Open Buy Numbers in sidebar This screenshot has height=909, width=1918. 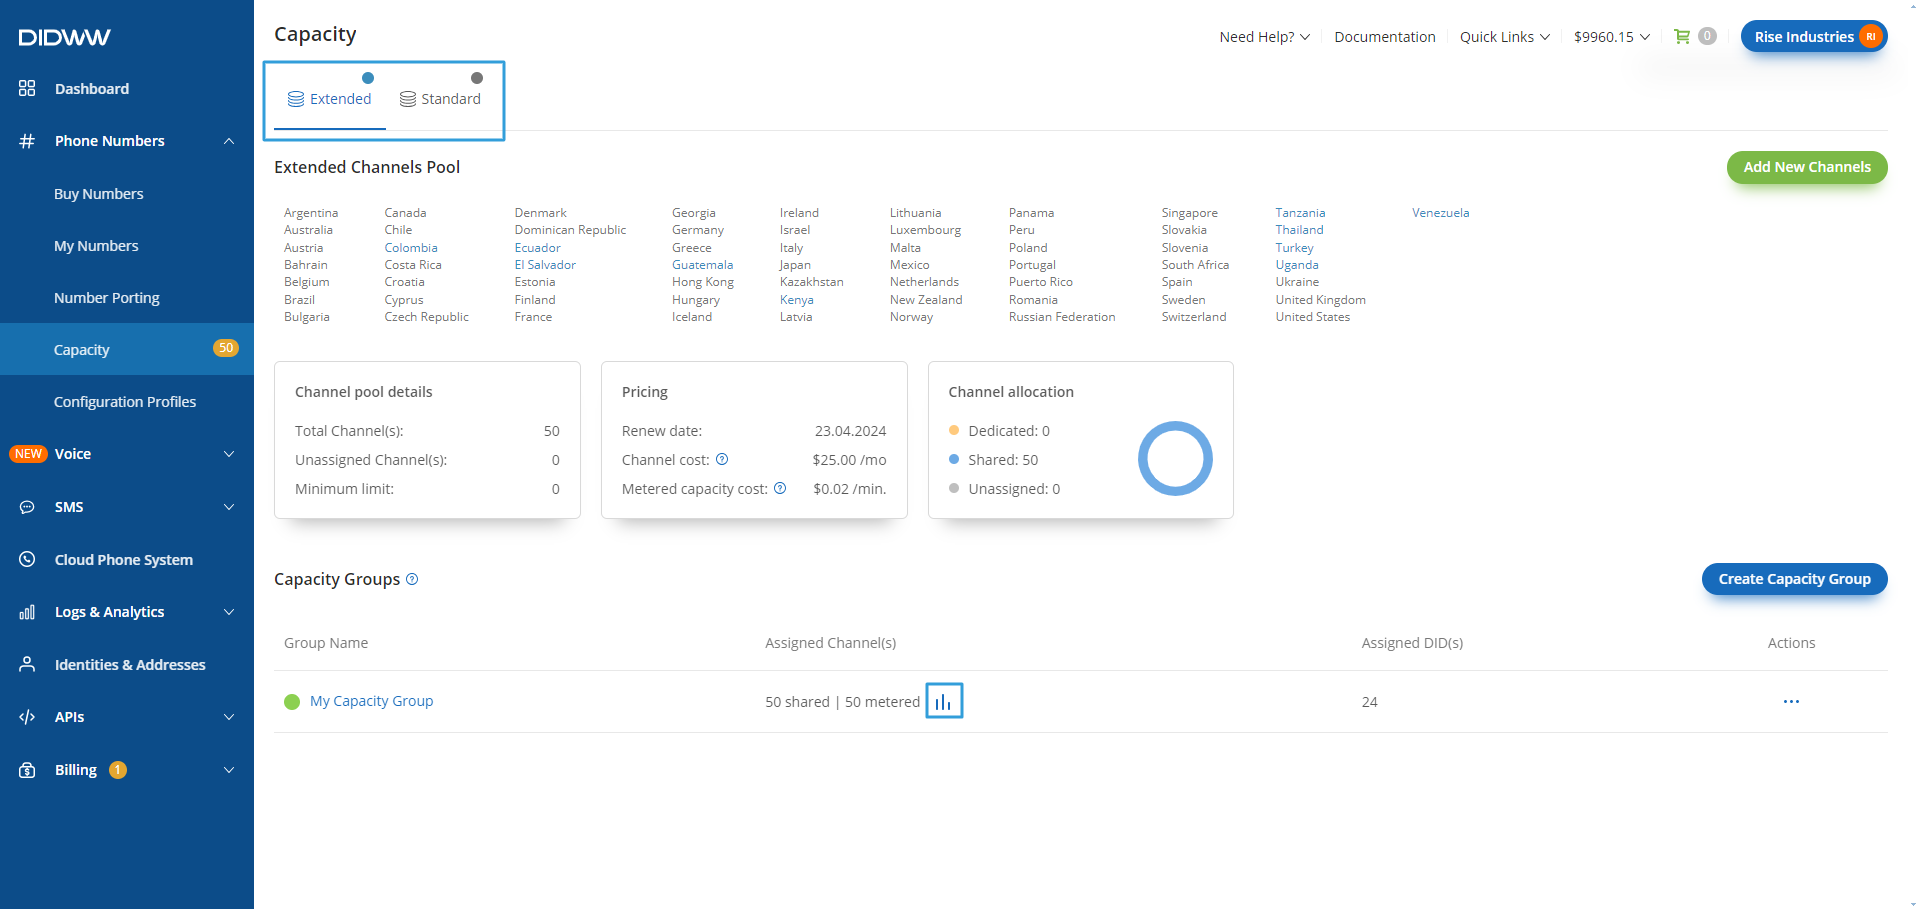(x=99, y=194)
